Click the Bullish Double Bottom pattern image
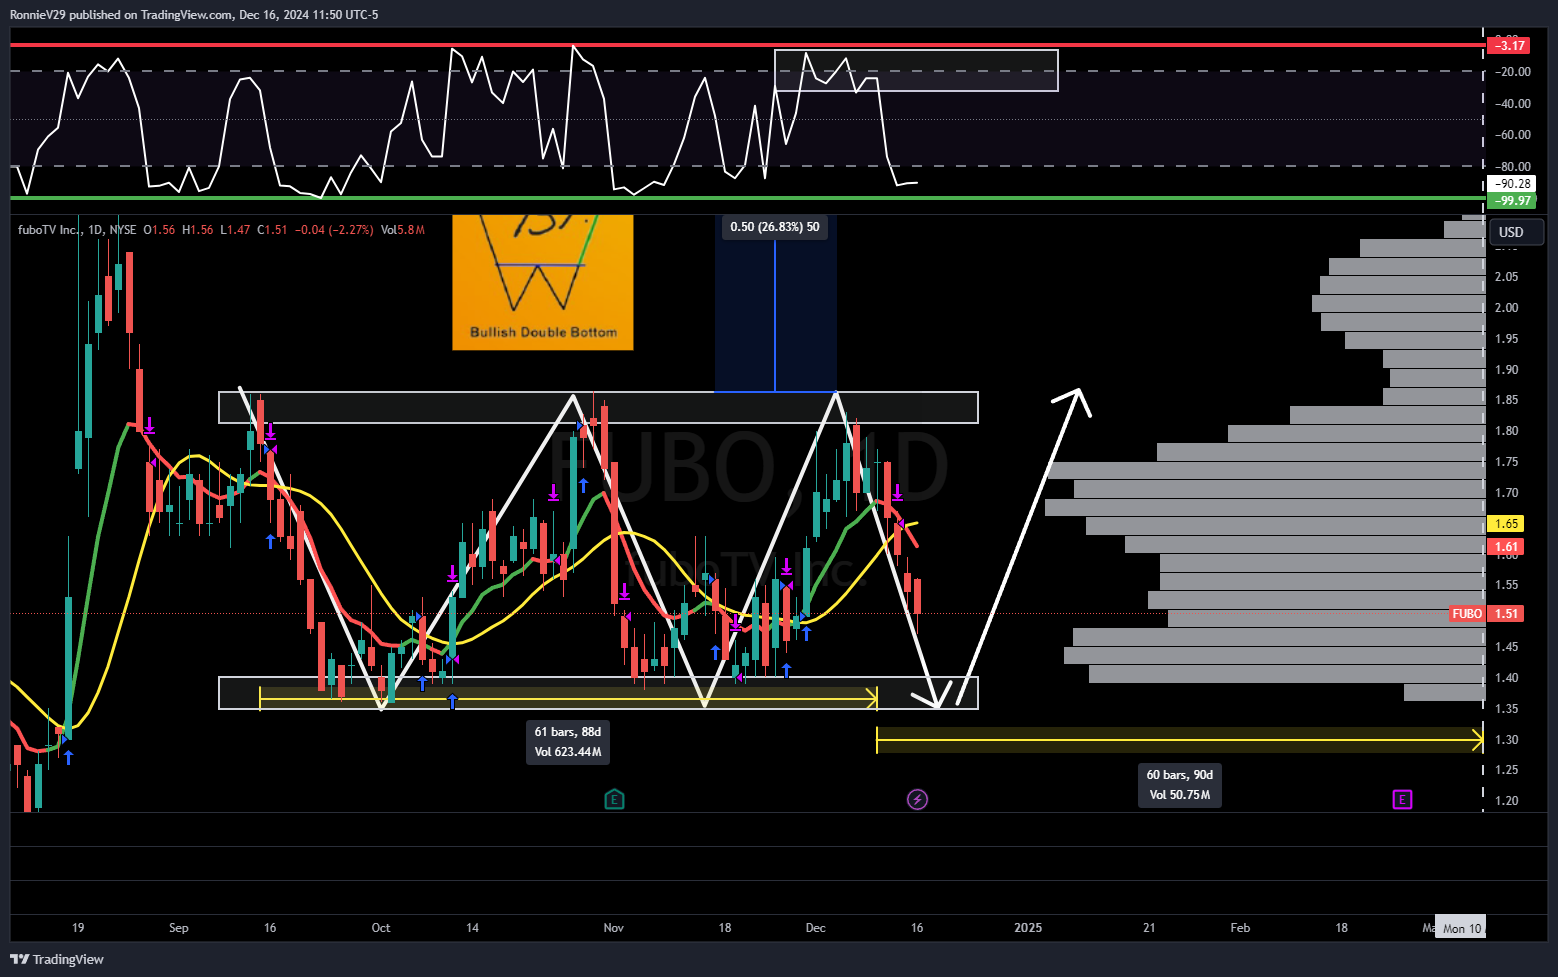This screenshot has width=1558, height=977. pos(543,282)
